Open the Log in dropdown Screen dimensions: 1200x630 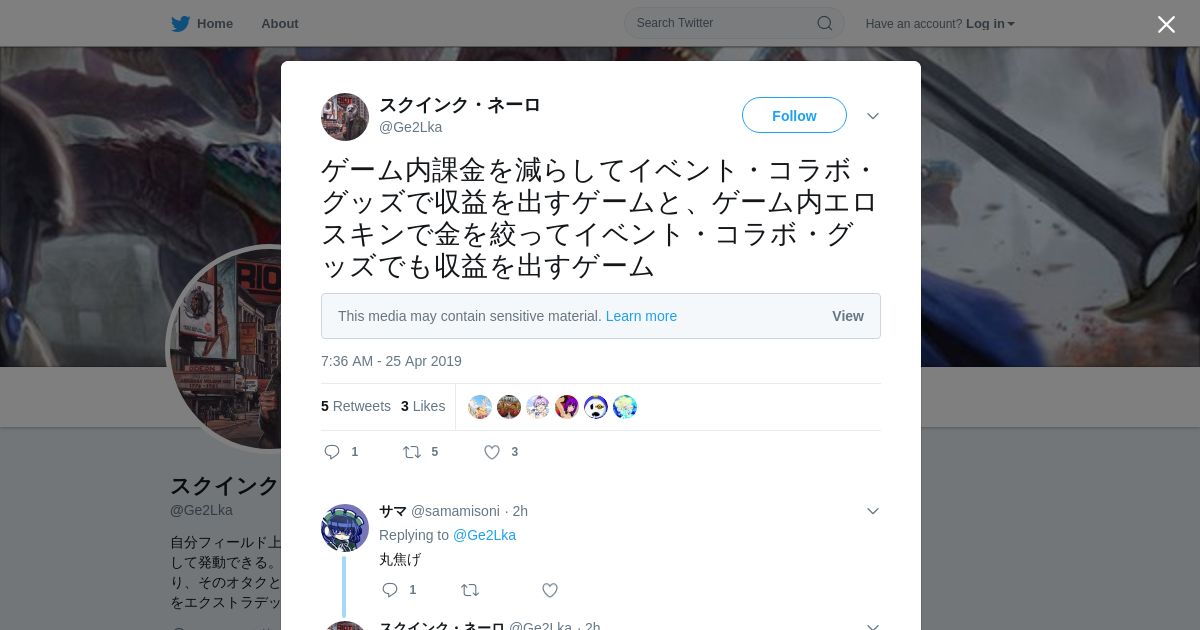pyautogui.click(x=990, y=24)
